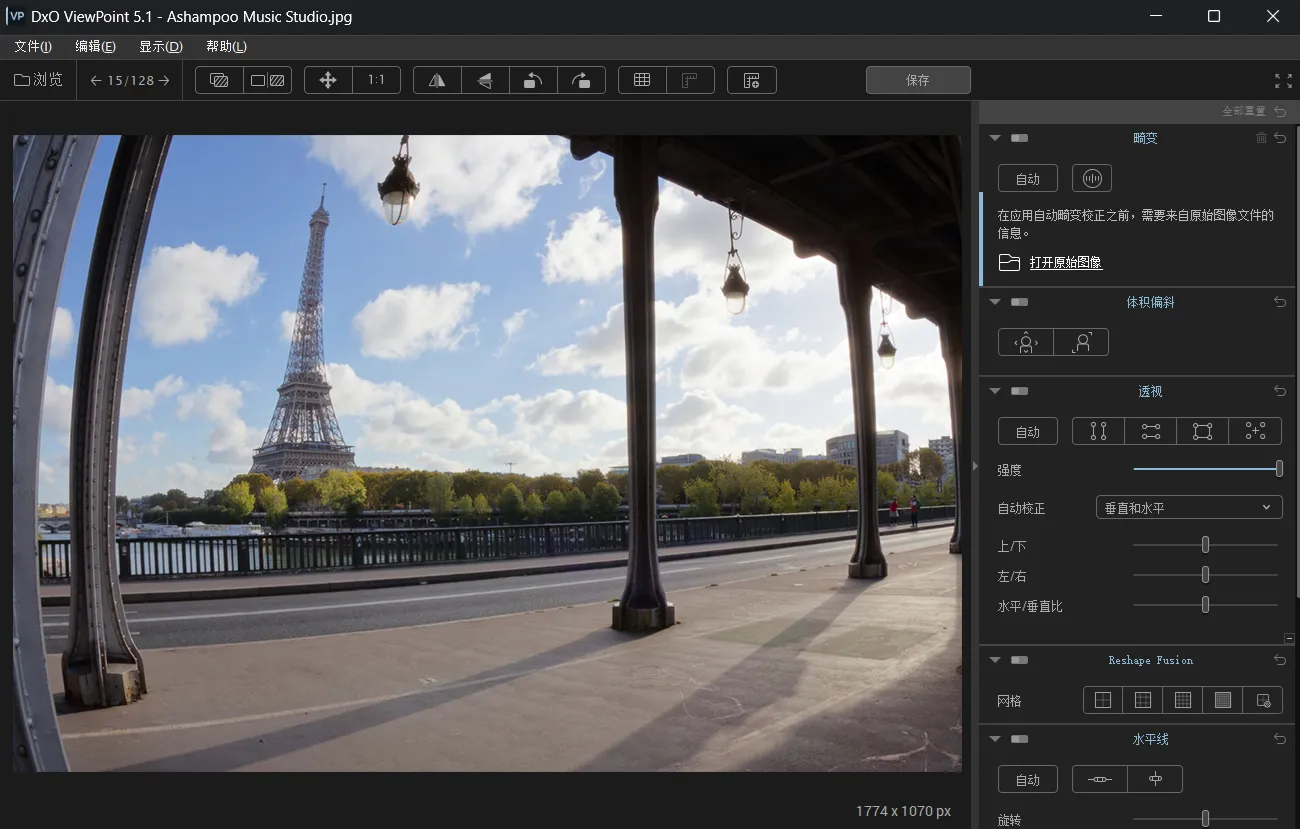The height and width of the screenshot is (829, 1300).
Task: Rotate the image left 90 degrees
Action: point(533,80)
